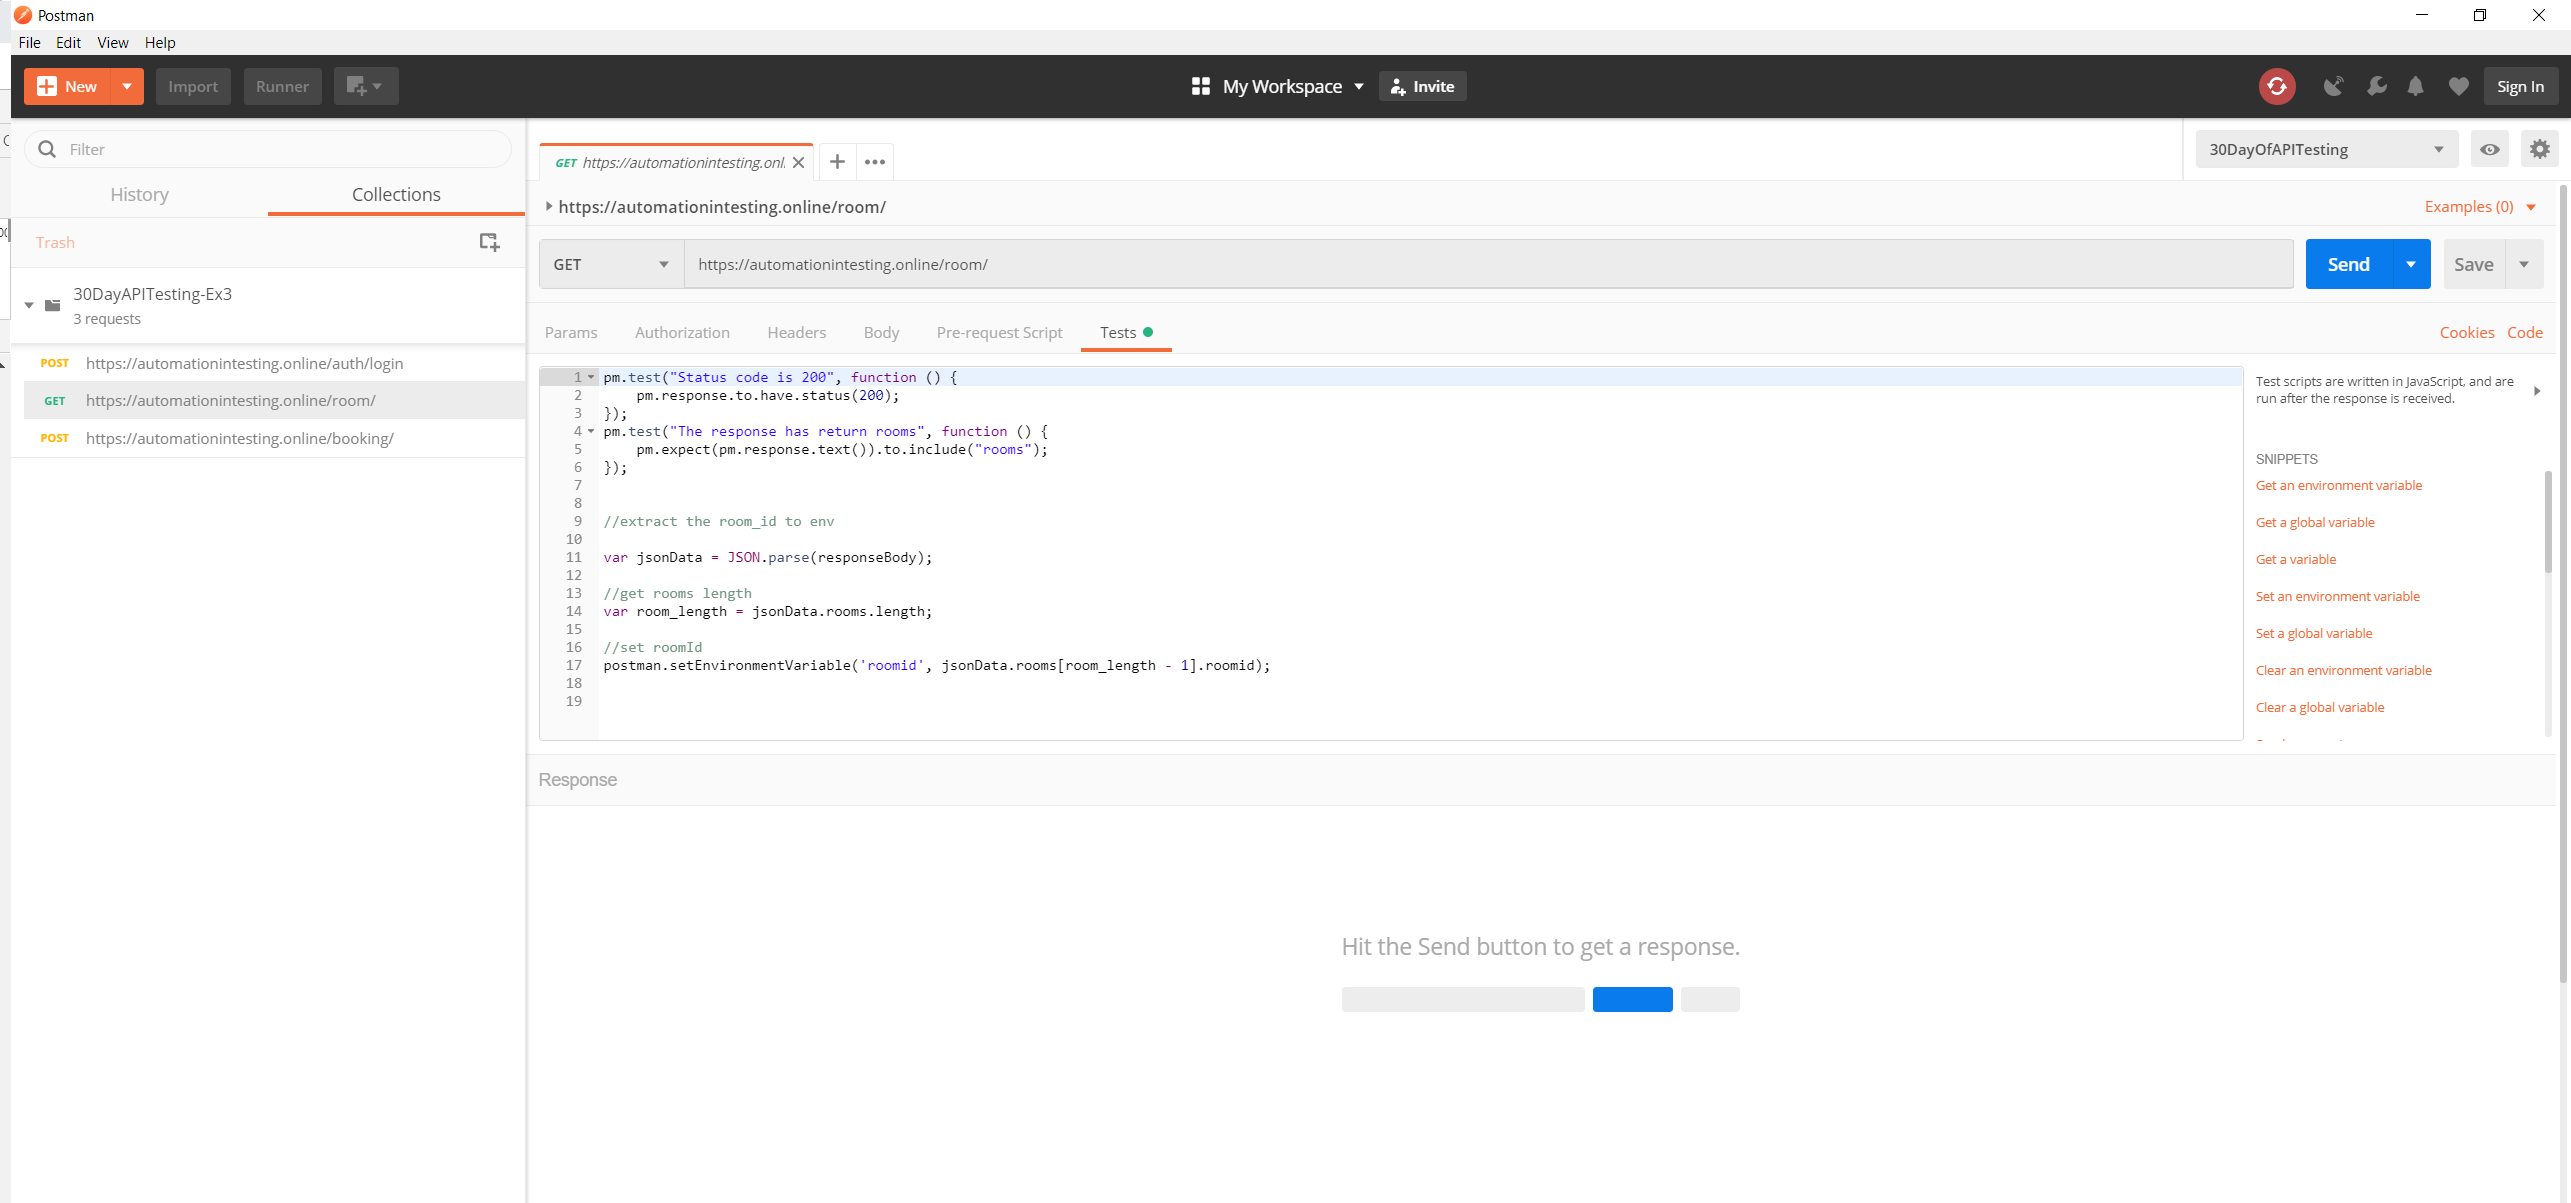Image resolution: width=2571 pixels, height=1203 pixels.
Task: Switch to the Collections tab
Action: click(396, 194)
